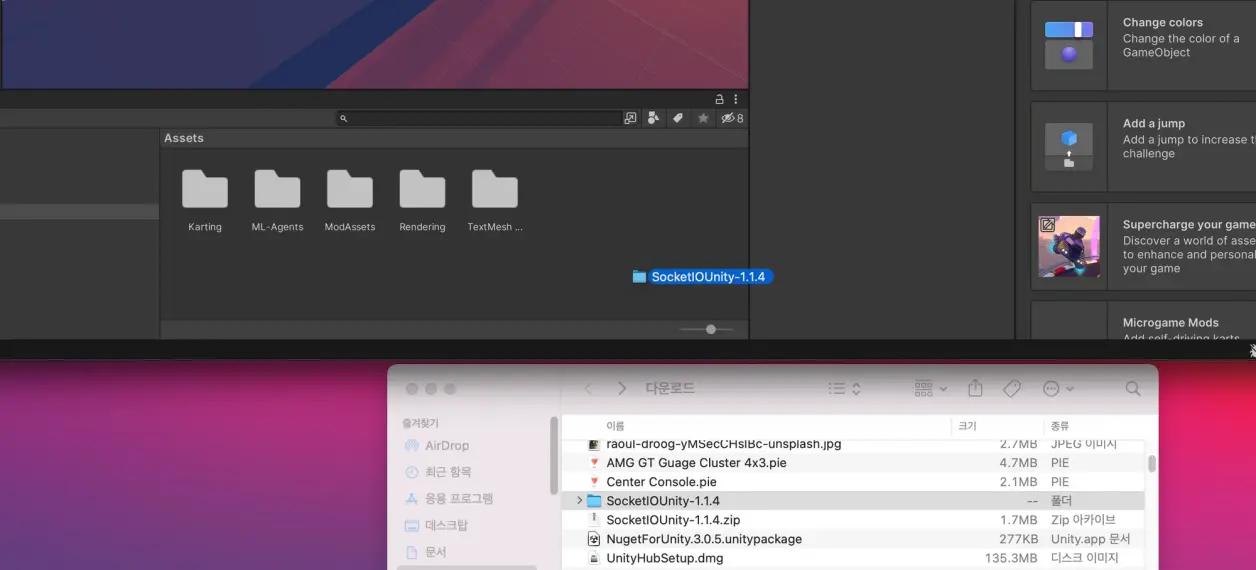Image resolution: width=1256 pixels, height=570 pixels.
Task: Click the Finder share icon
Action: tap(976, 388)
